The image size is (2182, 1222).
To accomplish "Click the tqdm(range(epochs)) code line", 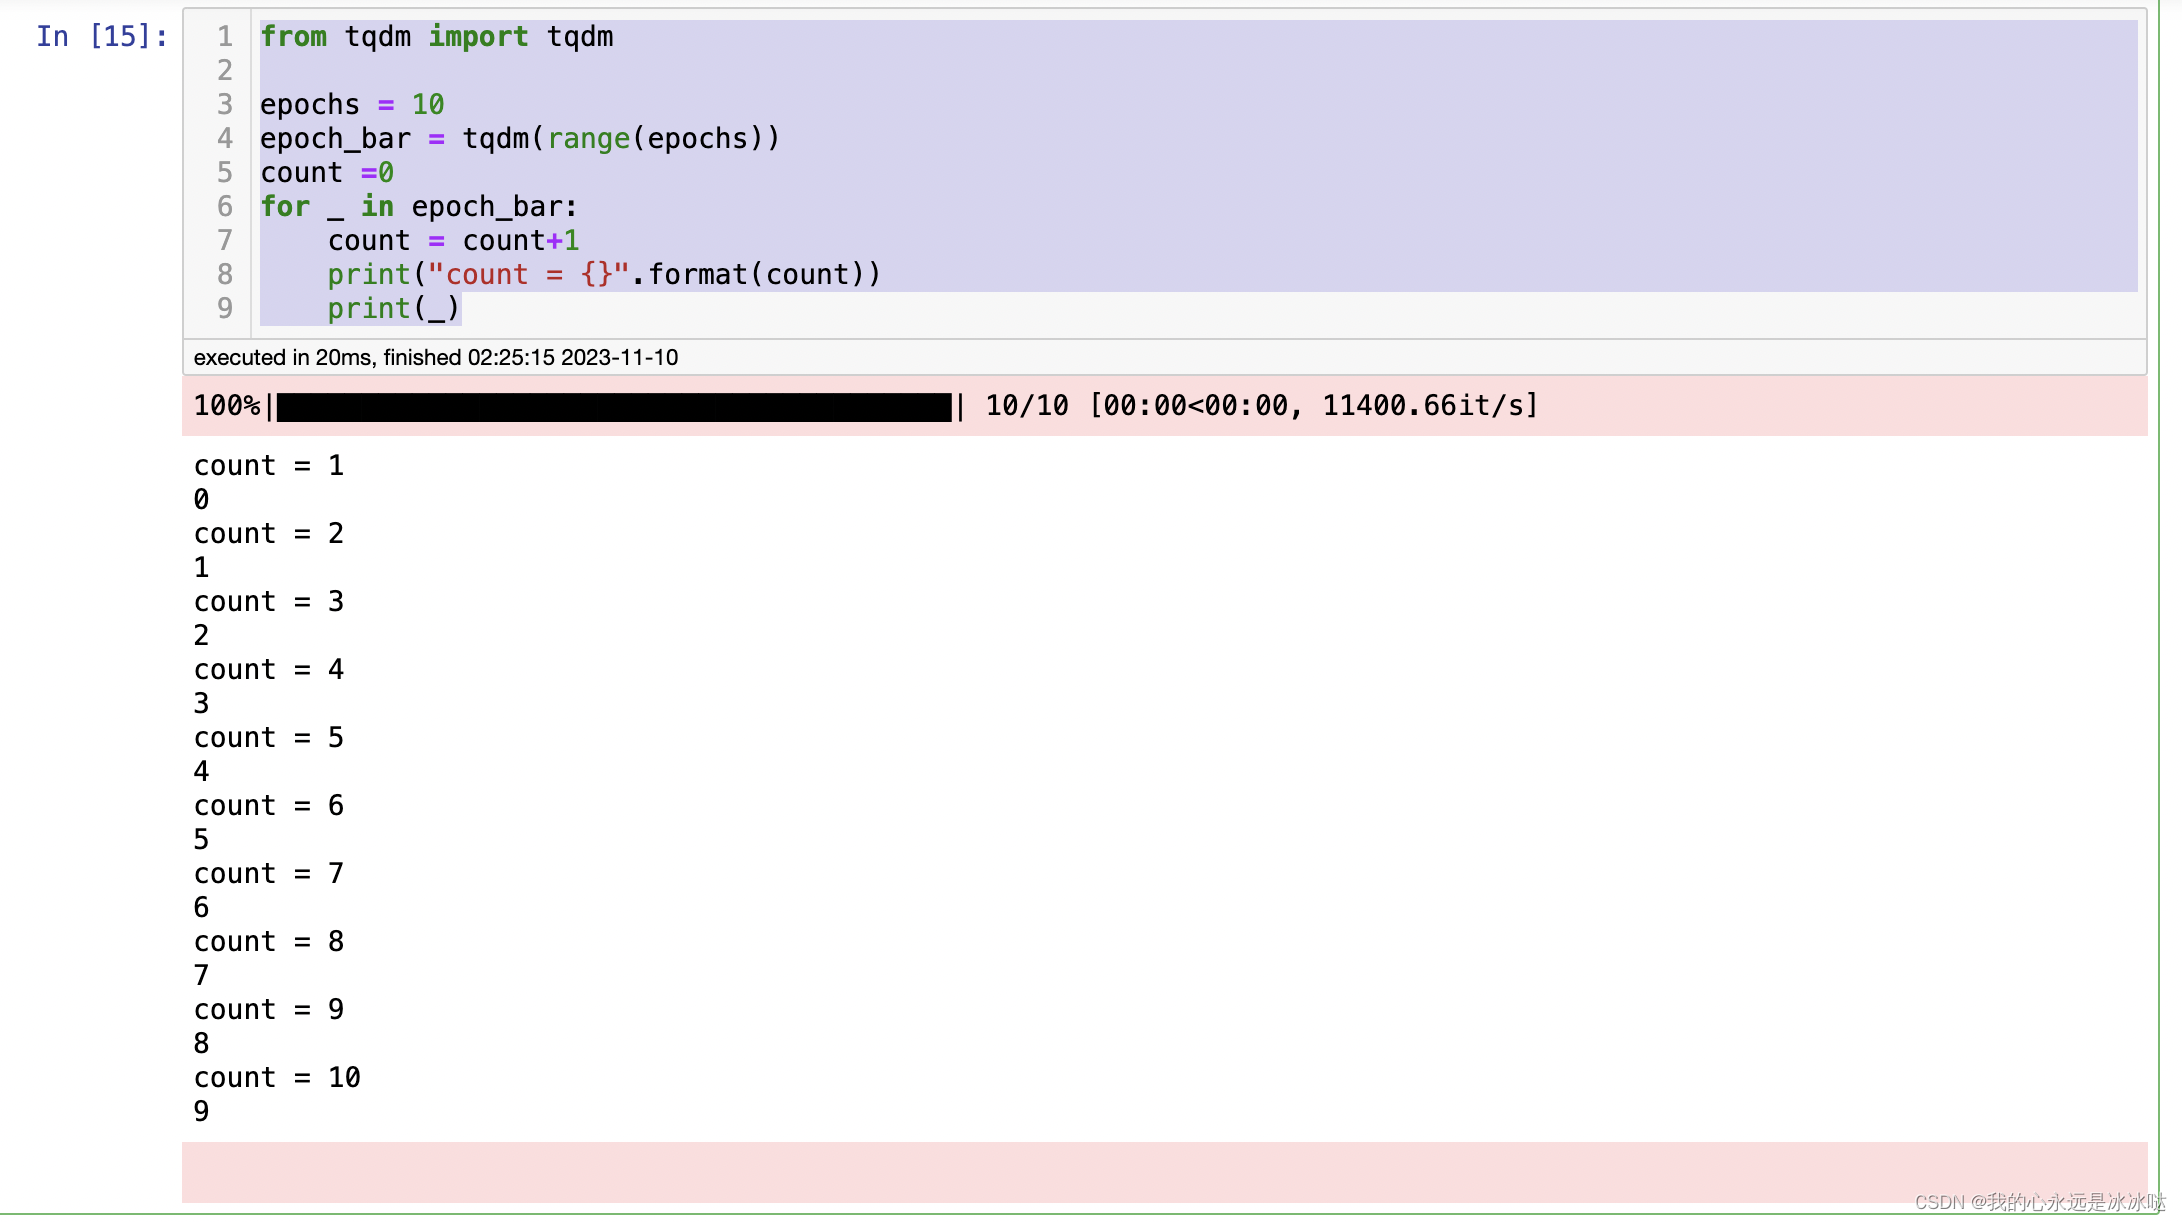I will tap(519, 139).
